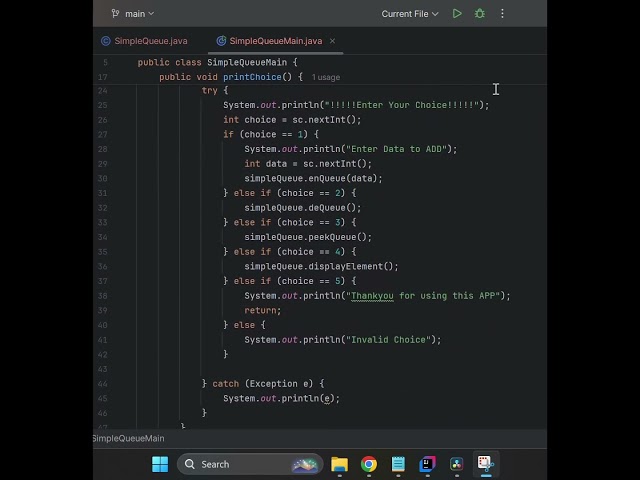Open File Explorer from the taskbar
This screenshot has width=640, height=480.
tap(339, 464)
